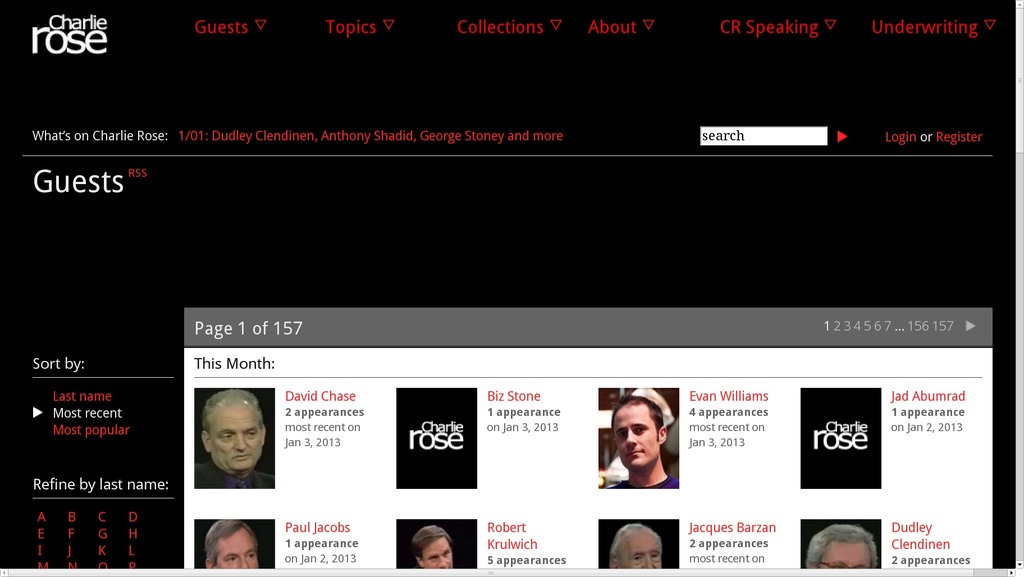Refine guests by last name letter C
The image size is (1024, 577).
[x=102, y=517]
